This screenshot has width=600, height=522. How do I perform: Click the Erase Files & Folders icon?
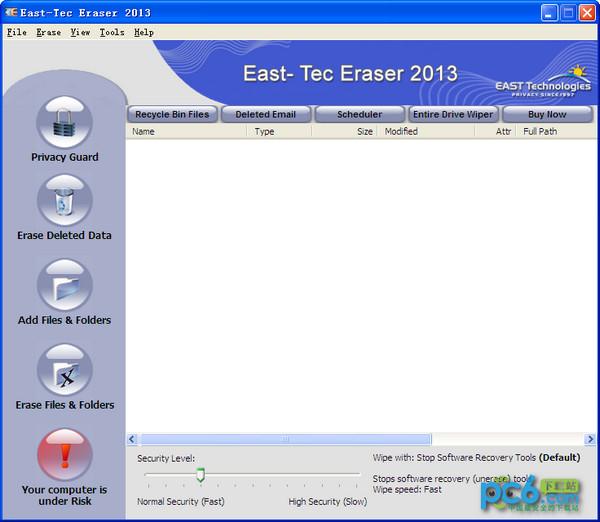tap(65, 369)
